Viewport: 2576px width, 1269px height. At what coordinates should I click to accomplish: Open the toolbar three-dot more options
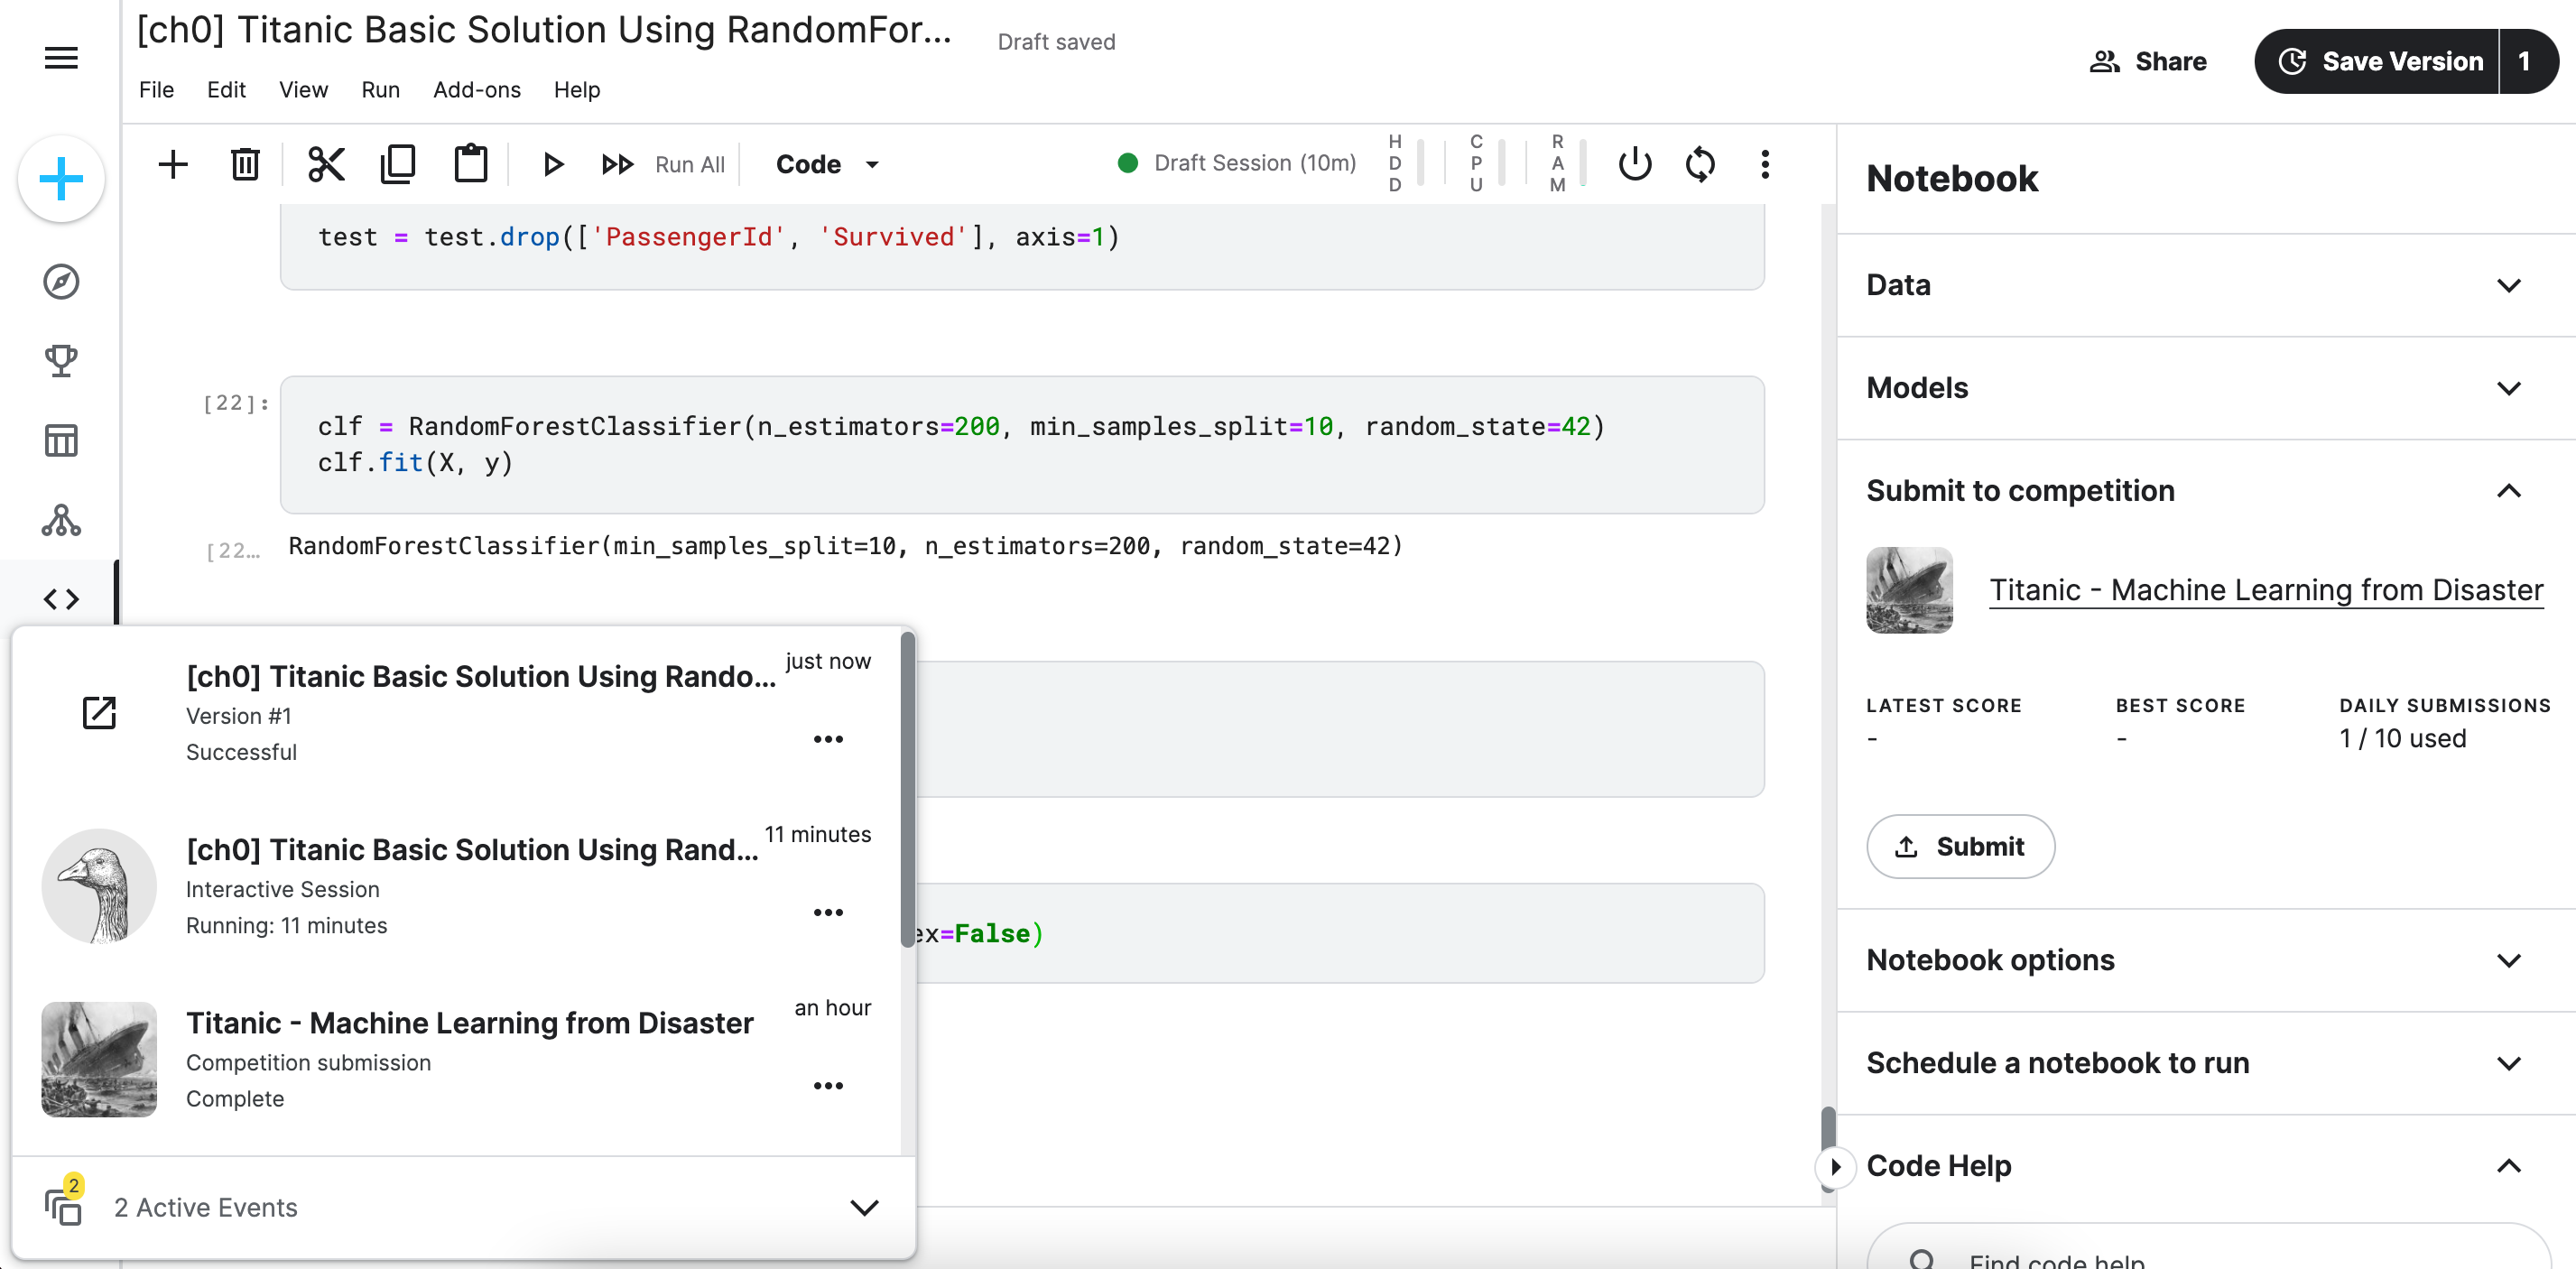click(x=1765, y=164)
